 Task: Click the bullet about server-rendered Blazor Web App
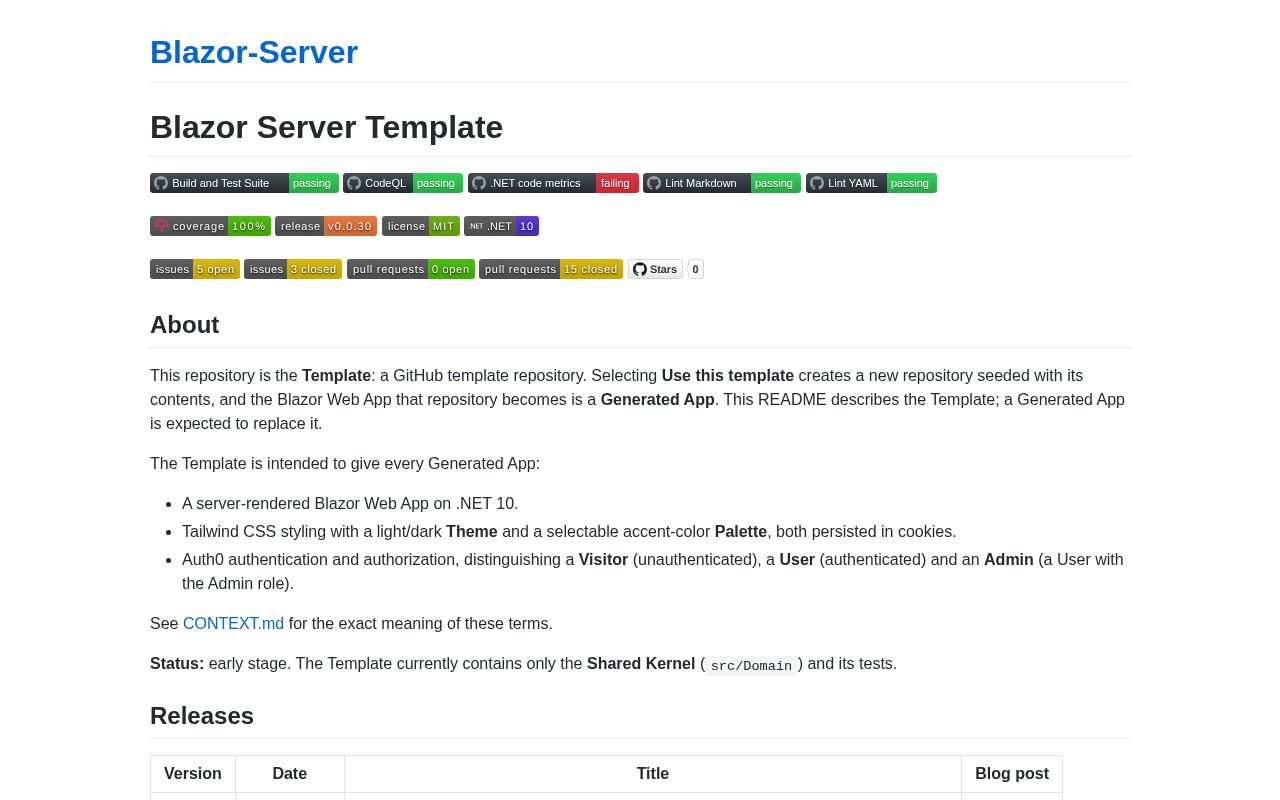point(350,504)
